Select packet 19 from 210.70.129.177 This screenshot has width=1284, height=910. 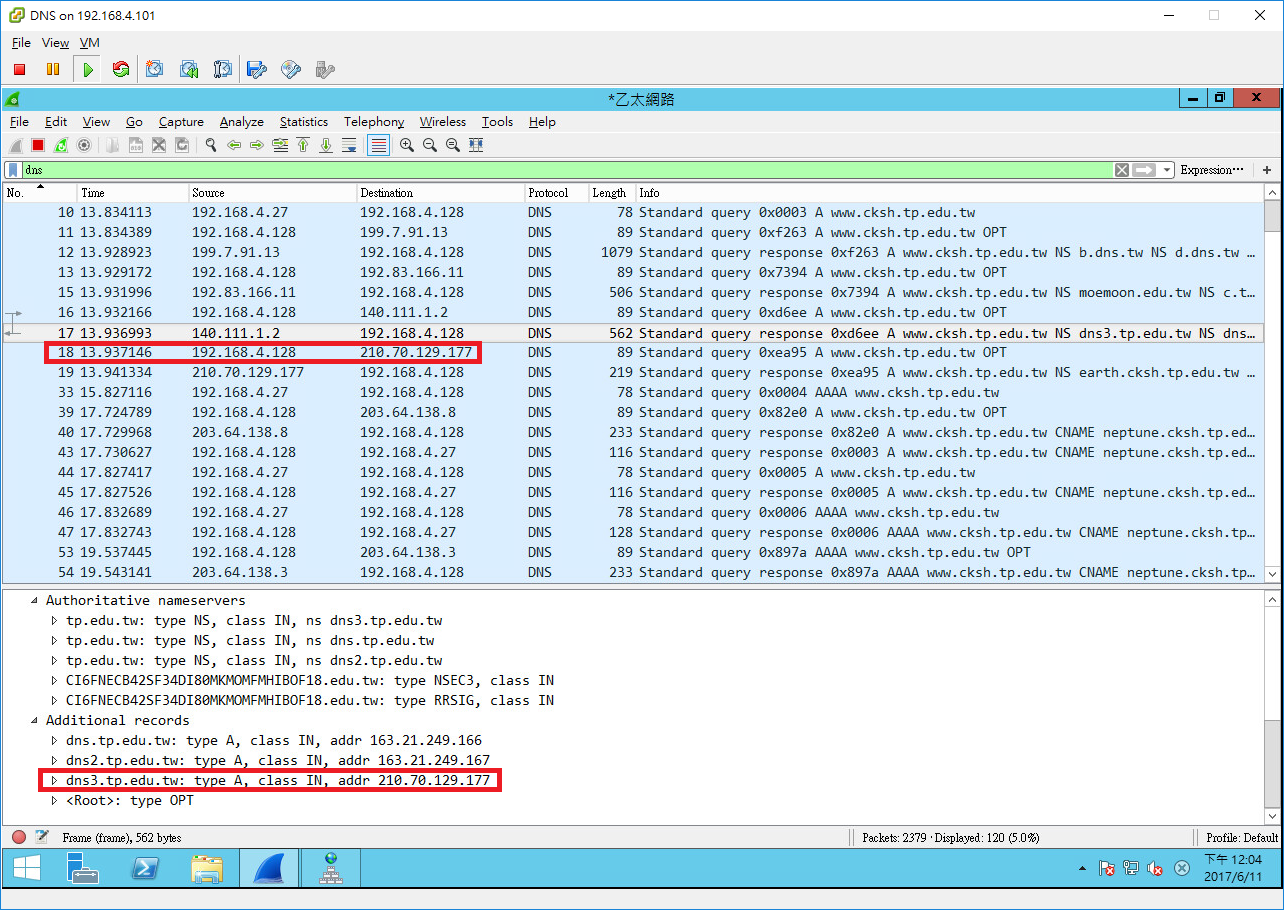click(633, 372)
